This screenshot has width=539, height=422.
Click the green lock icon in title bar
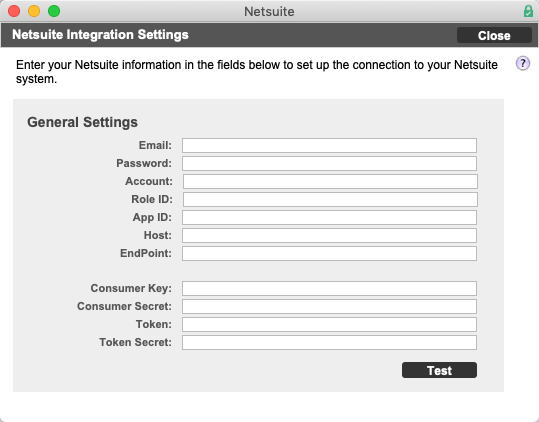pyautogui.click(x=528, y=11)
